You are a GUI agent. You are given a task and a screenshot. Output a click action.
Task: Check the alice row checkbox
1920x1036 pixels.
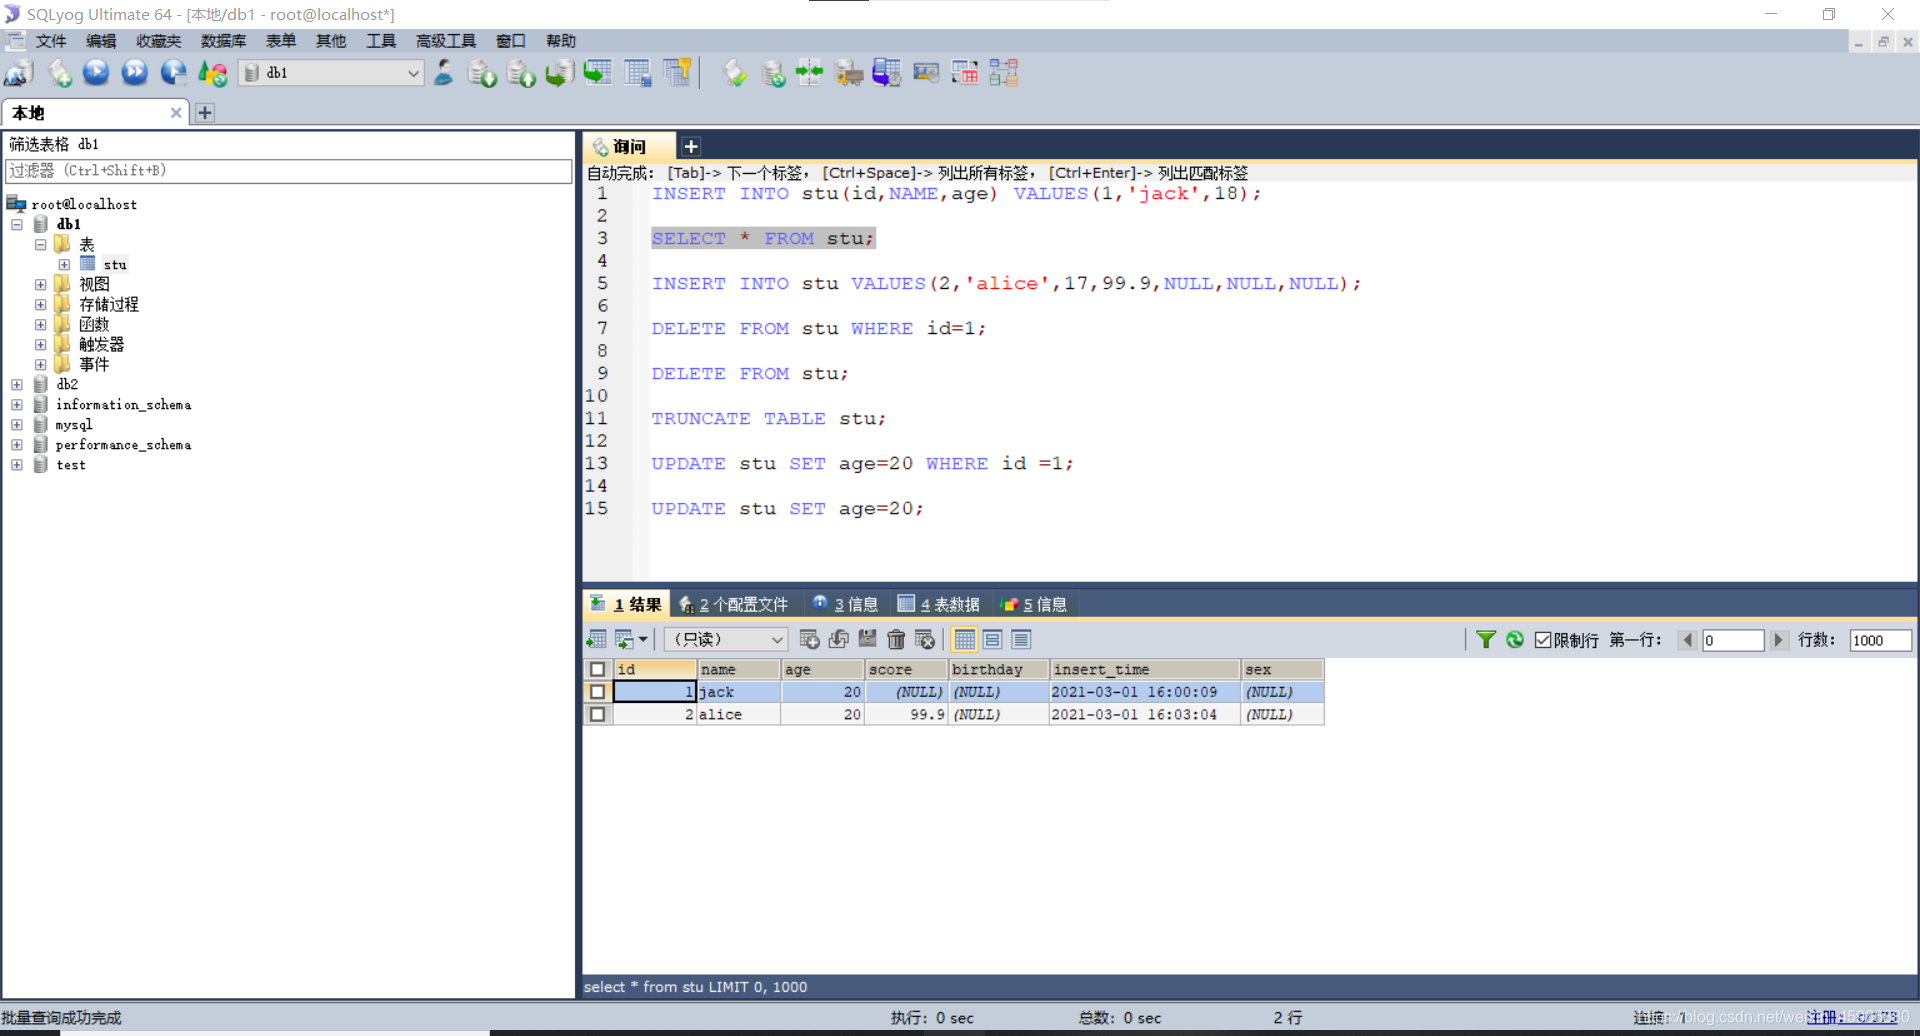coord(597,715)
